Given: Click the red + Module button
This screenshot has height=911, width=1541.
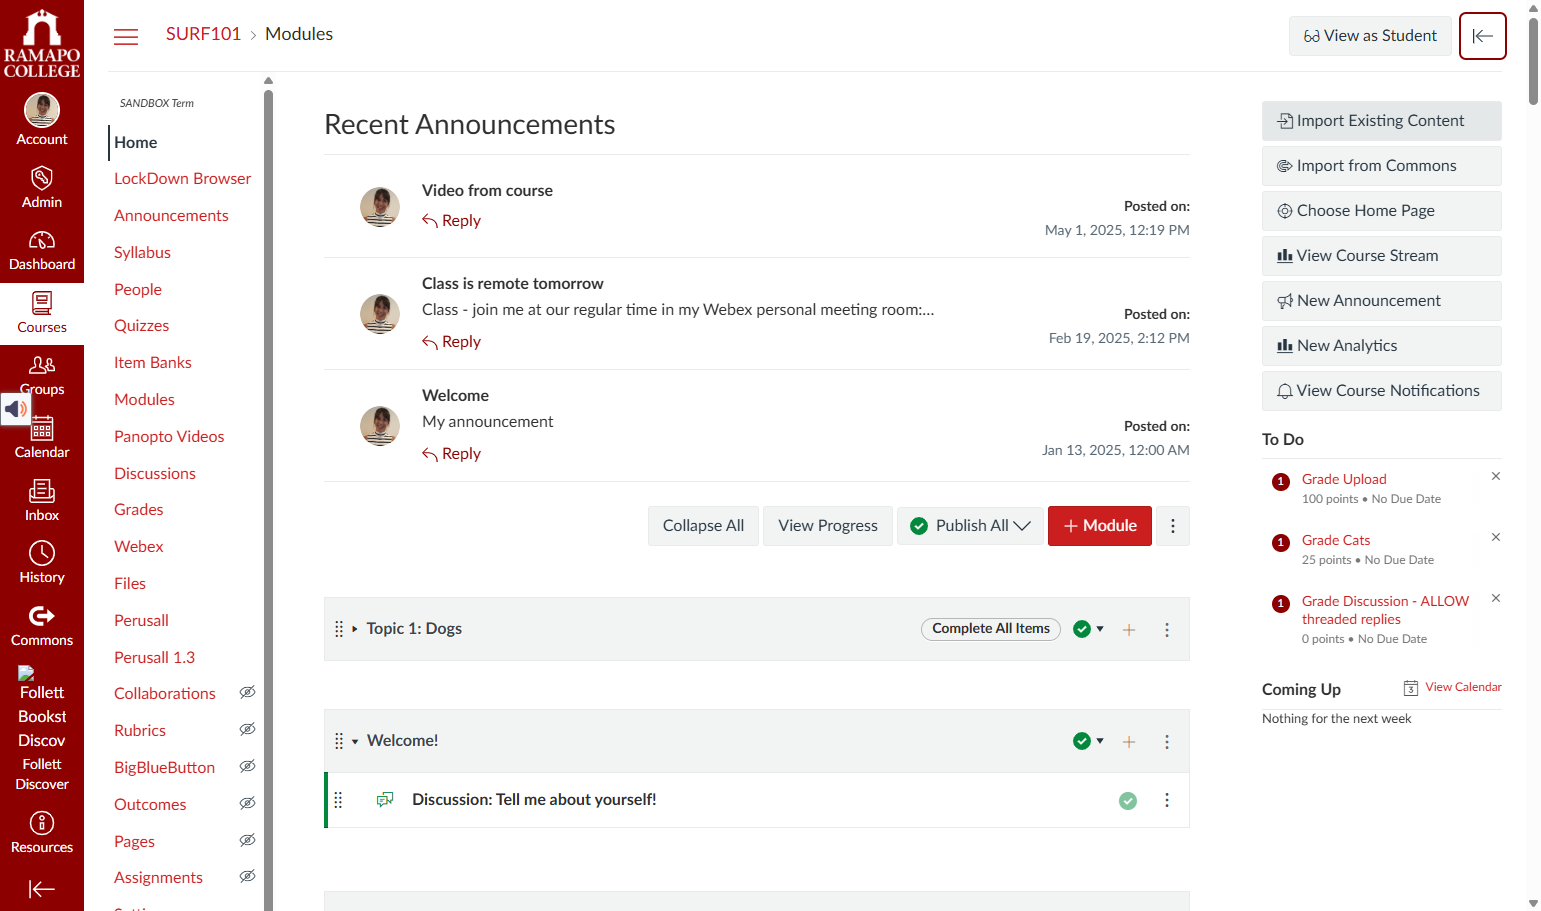Looking at the screenshot, I should (1100, 526).
